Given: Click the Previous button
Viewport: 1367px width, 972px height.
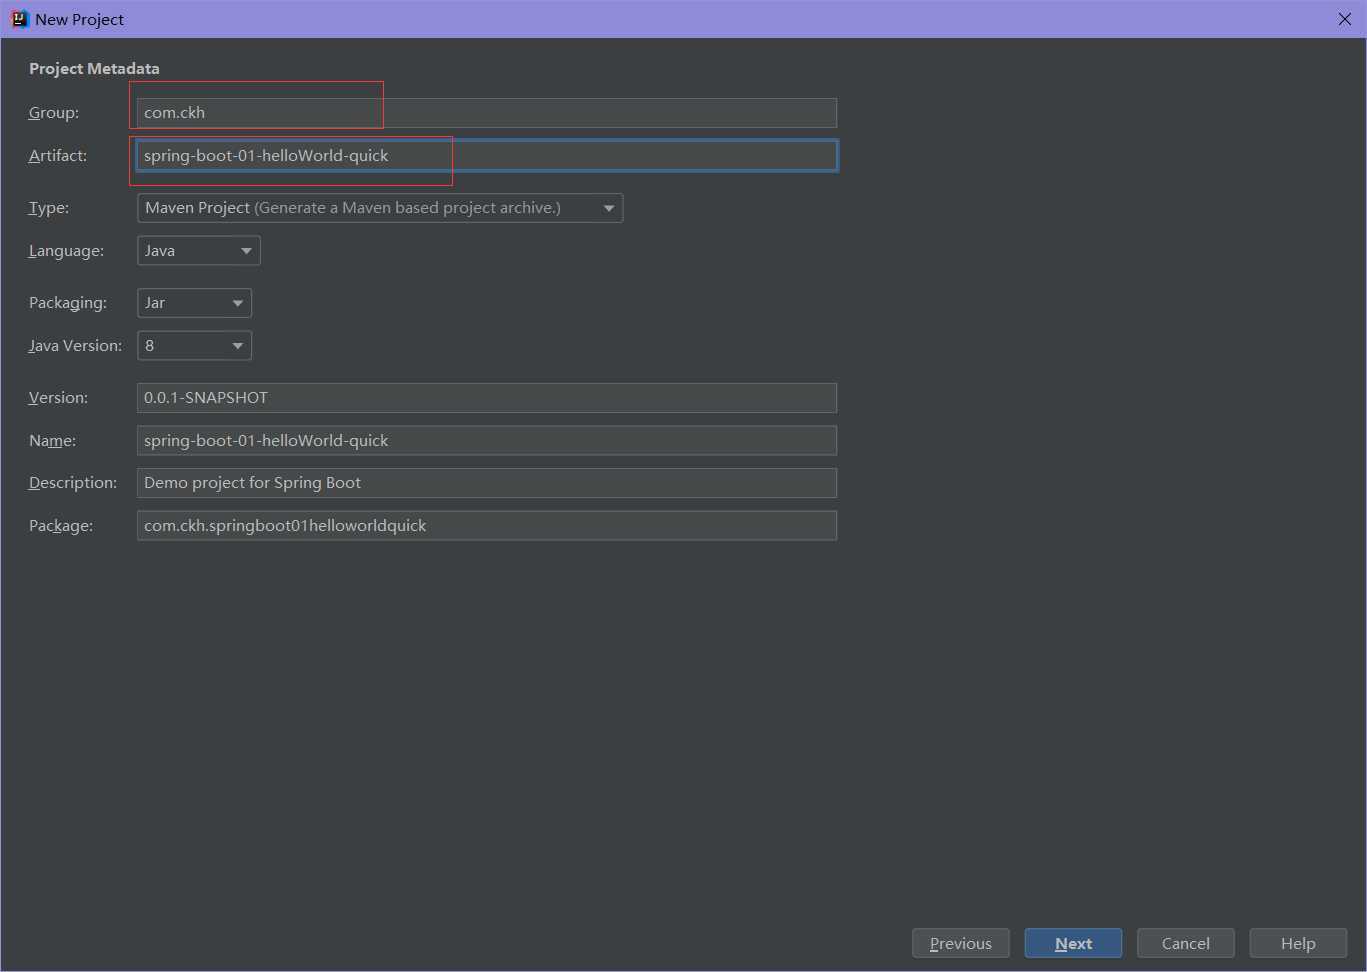Looking at the screenshot, I should tap(961, 943).
